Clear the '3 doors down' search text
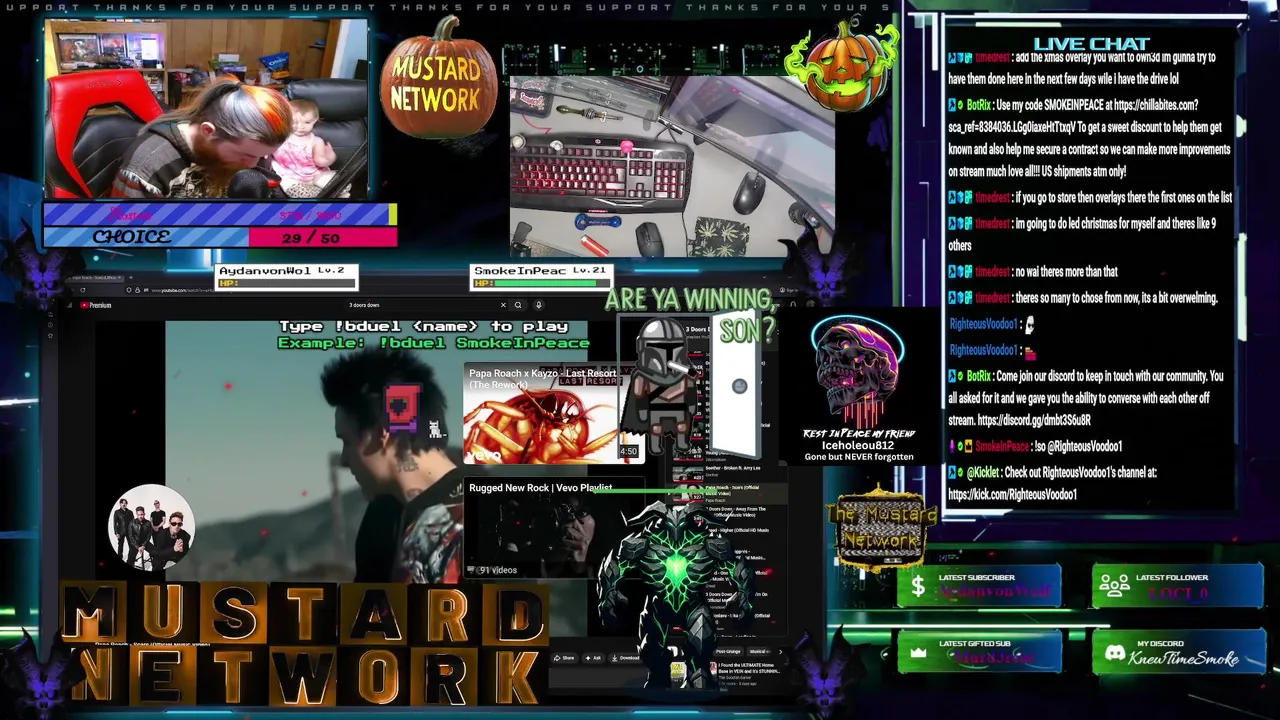1280x720 pixels. click(503, 305)
